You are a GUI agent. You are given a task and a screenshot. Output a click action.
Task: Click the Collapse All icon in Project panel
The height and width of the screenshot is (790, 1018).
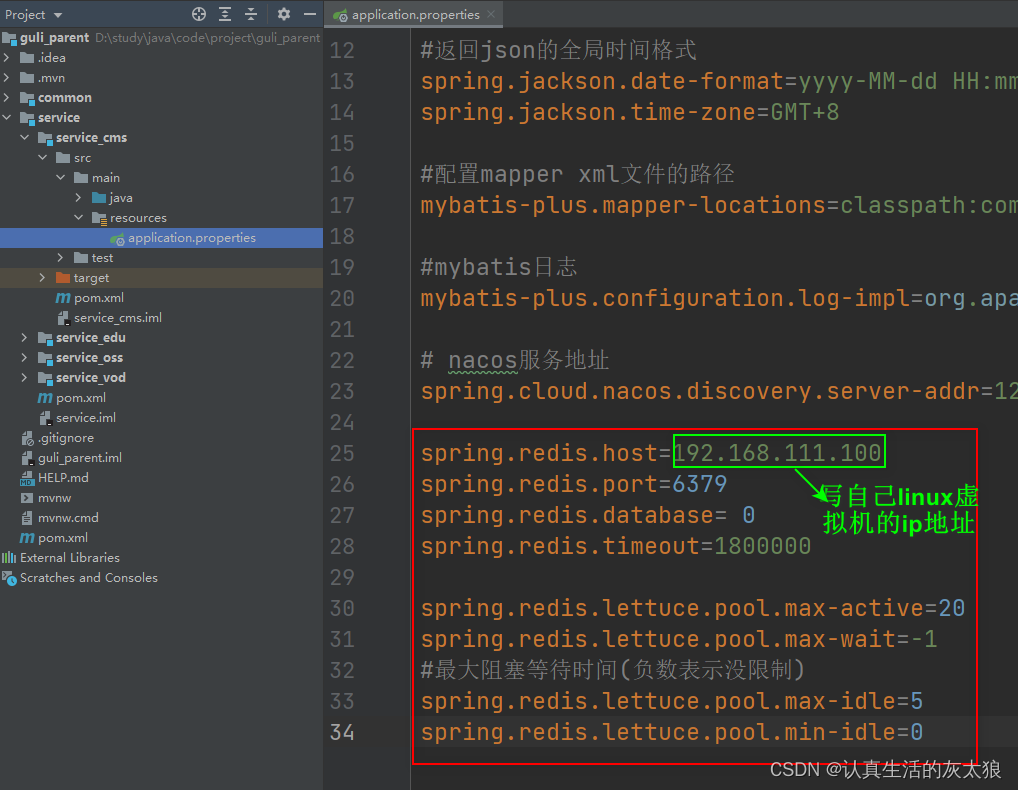[x=251, y=14]
